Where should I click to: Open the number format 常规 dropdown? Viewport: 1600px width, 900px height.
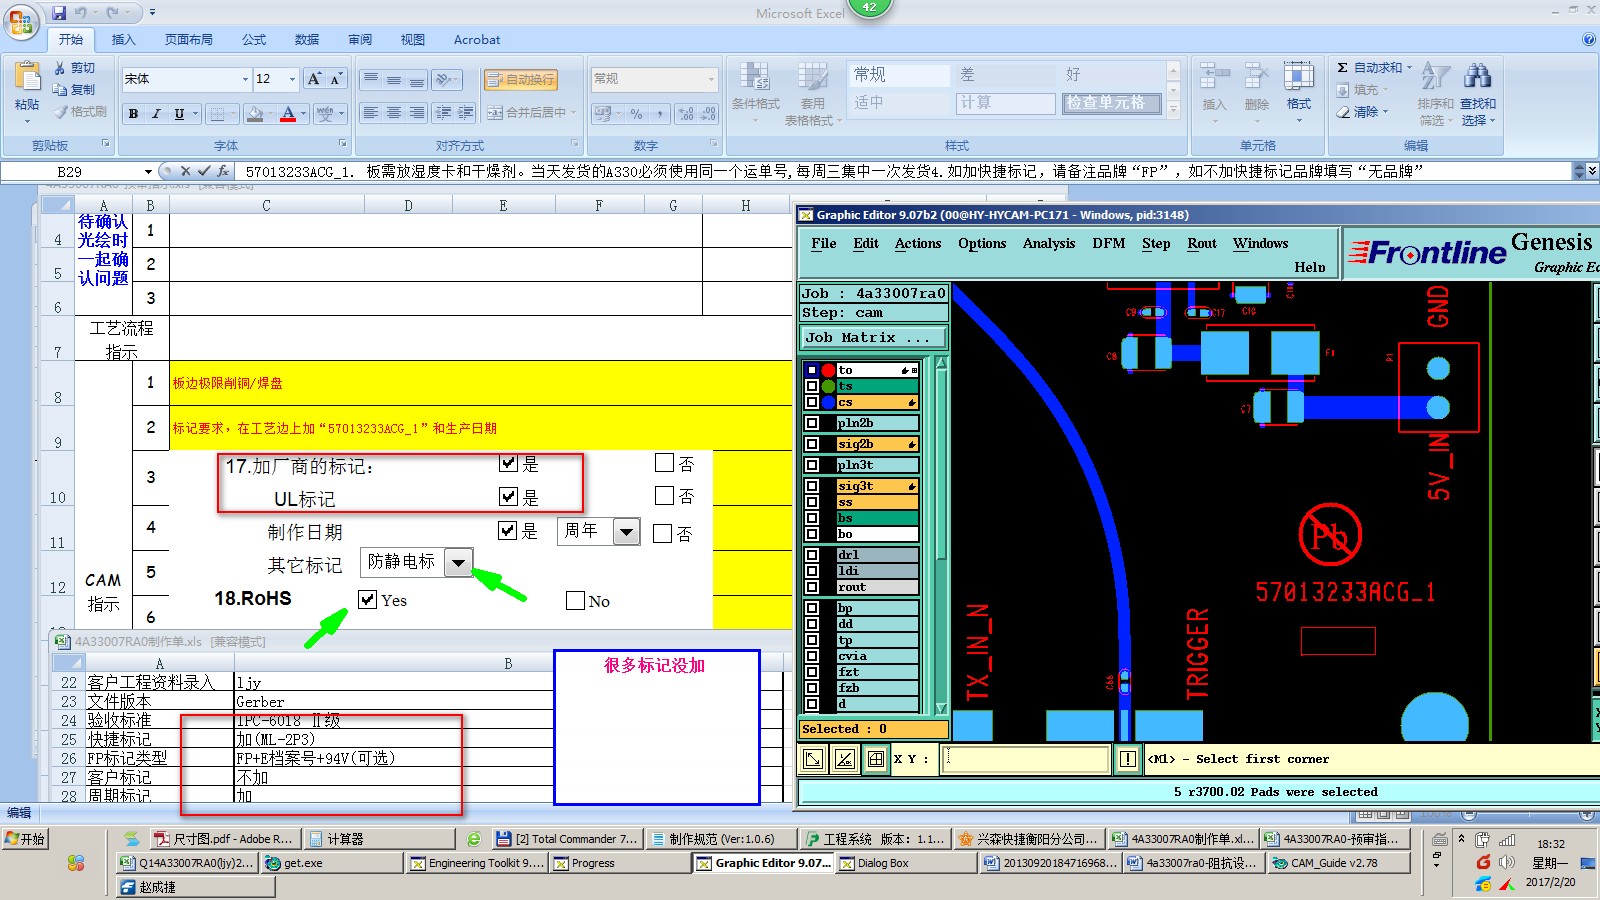coord(711,79)
